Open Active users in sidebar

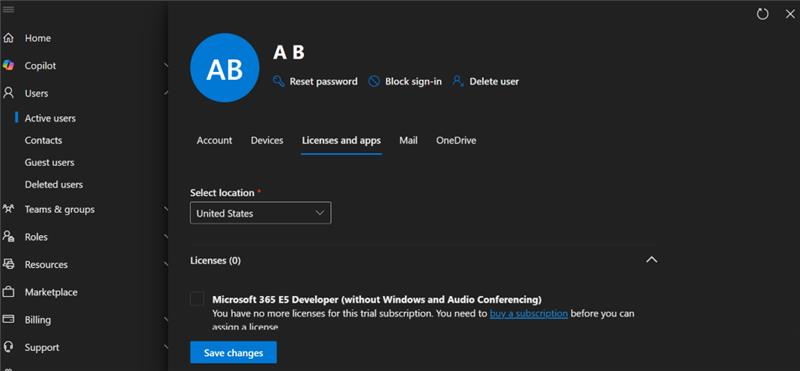(50, 118)
